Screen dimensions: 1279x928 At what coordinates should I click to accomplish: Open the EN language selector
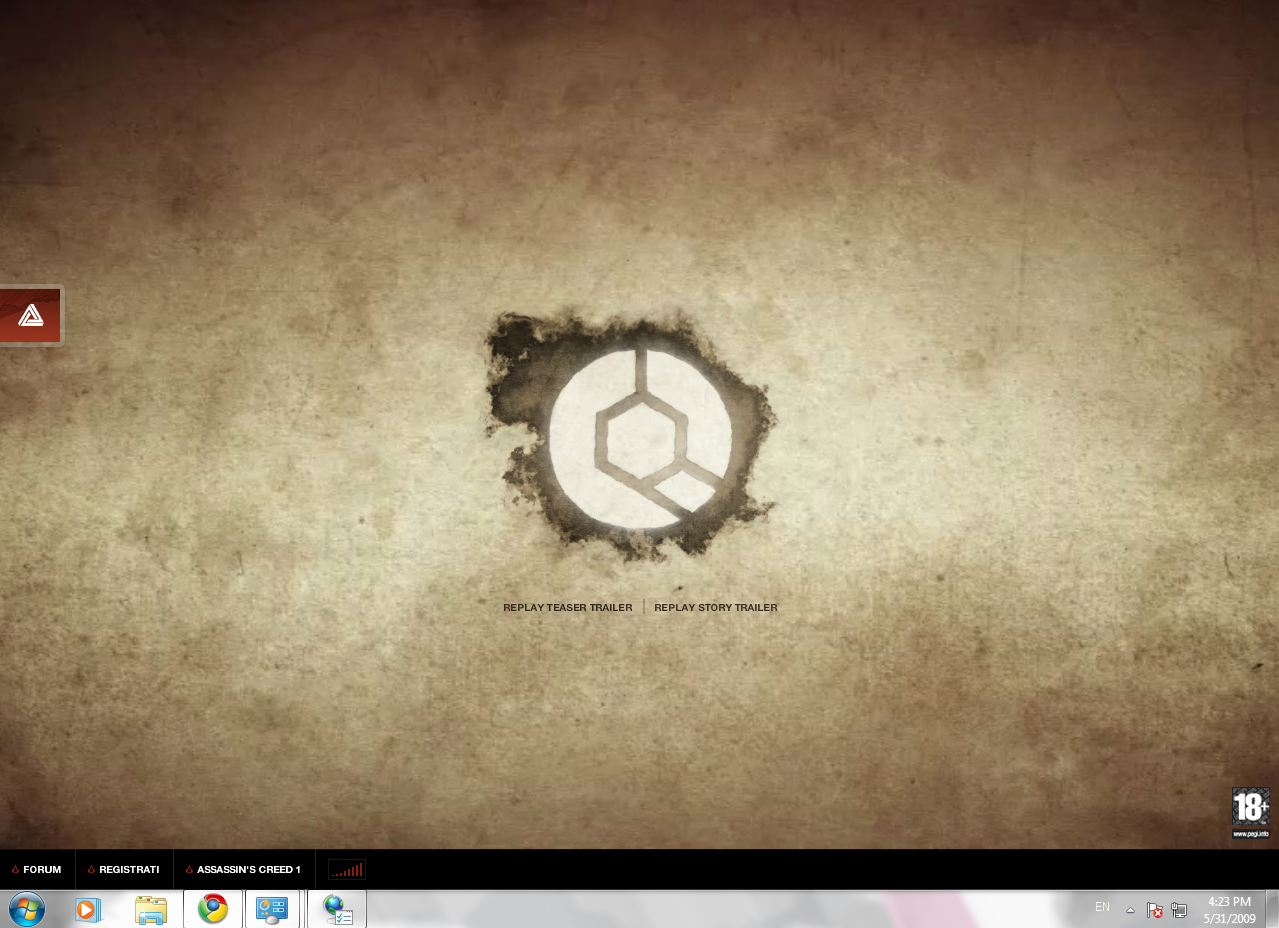click(x=1102, y=907)
